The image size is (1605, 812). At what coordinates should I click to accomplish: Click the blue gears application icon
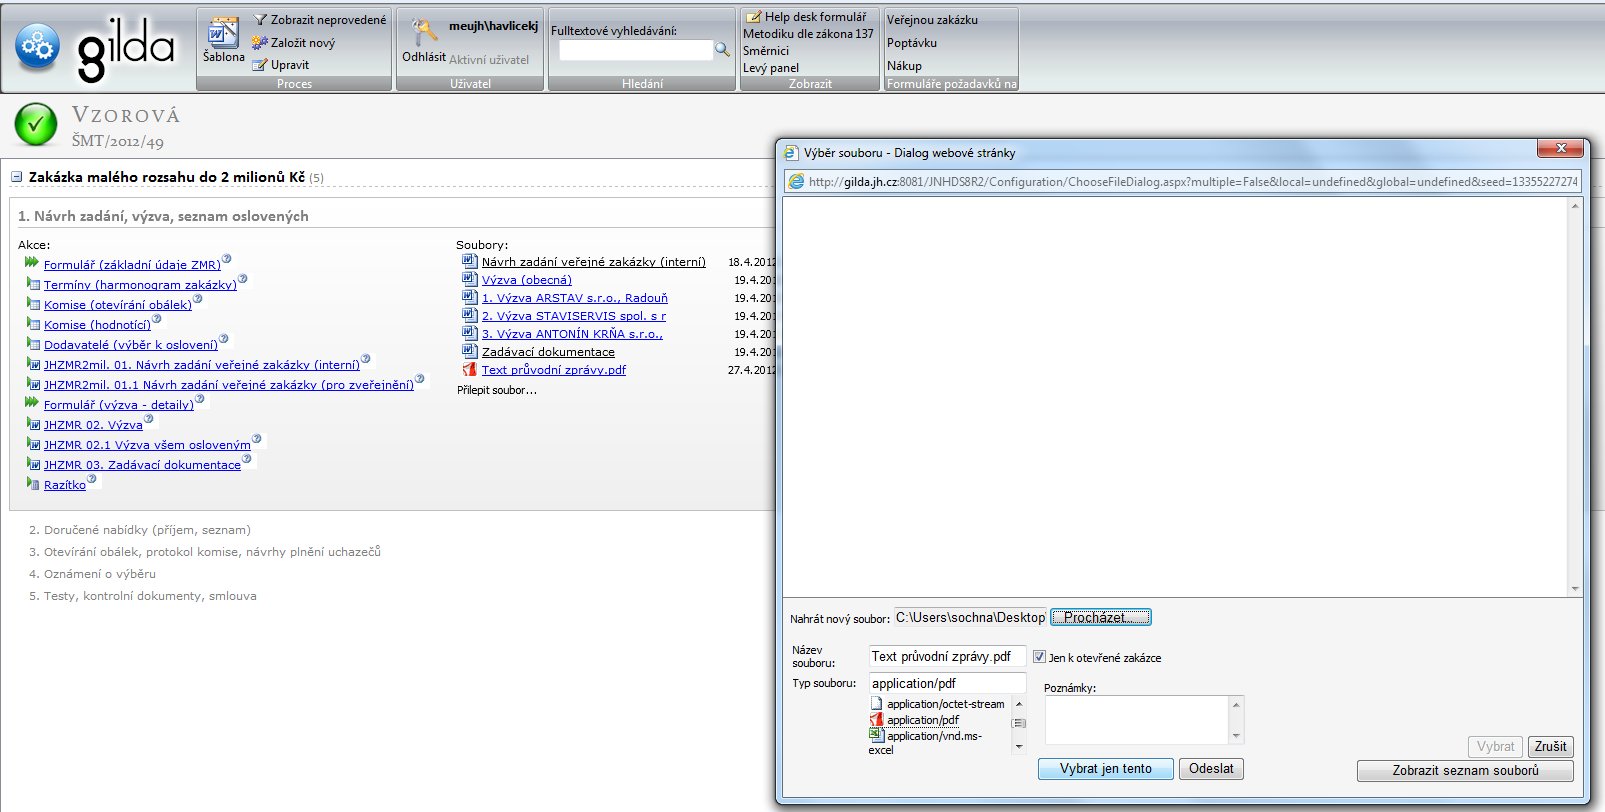pos(38,47)
